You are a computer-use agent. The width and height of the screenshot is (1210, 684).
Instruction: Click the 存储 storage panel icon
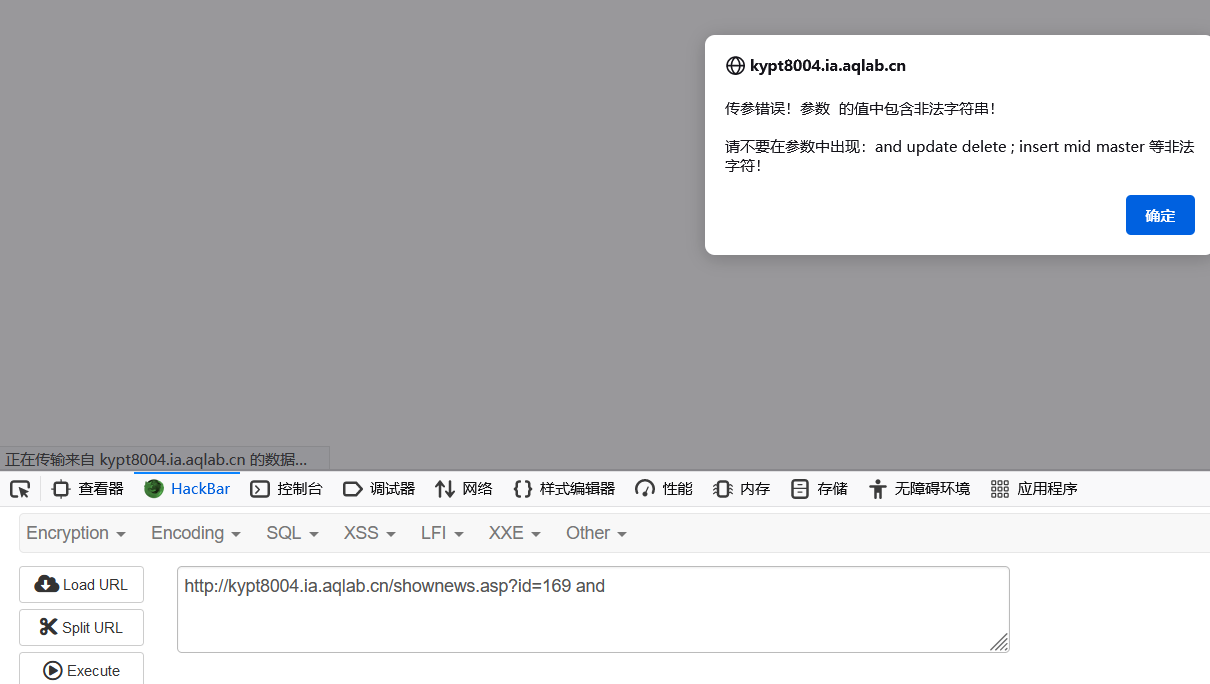tap(800, 488)
